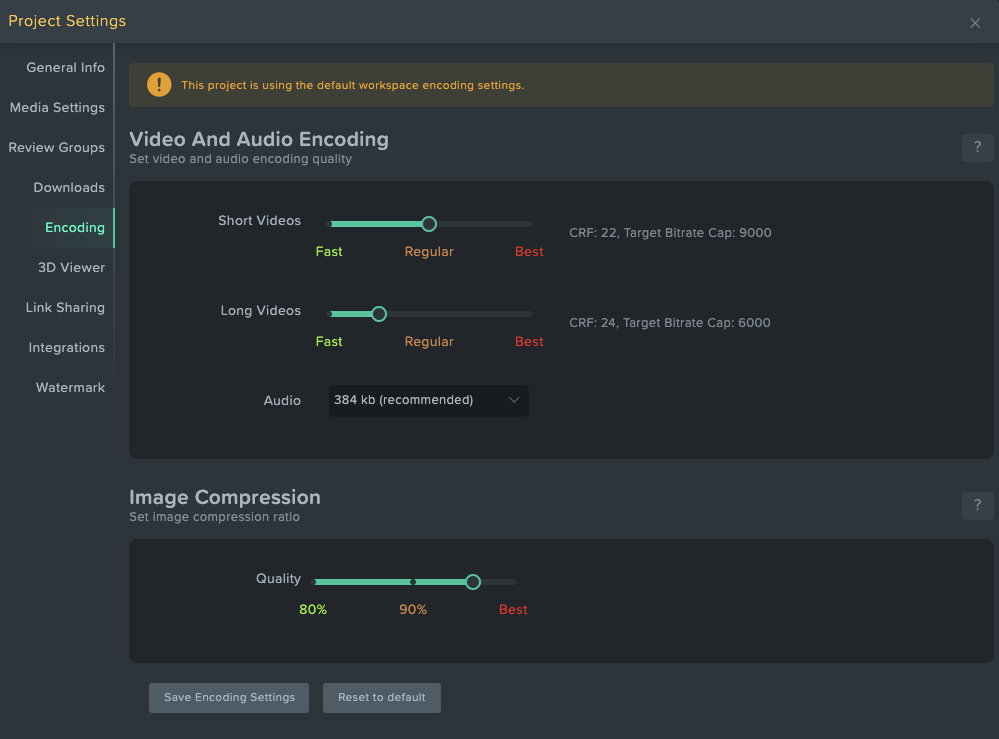Open the General Info settings tab
This screenshot has width=999, height=739.
[x=65, y=68]
